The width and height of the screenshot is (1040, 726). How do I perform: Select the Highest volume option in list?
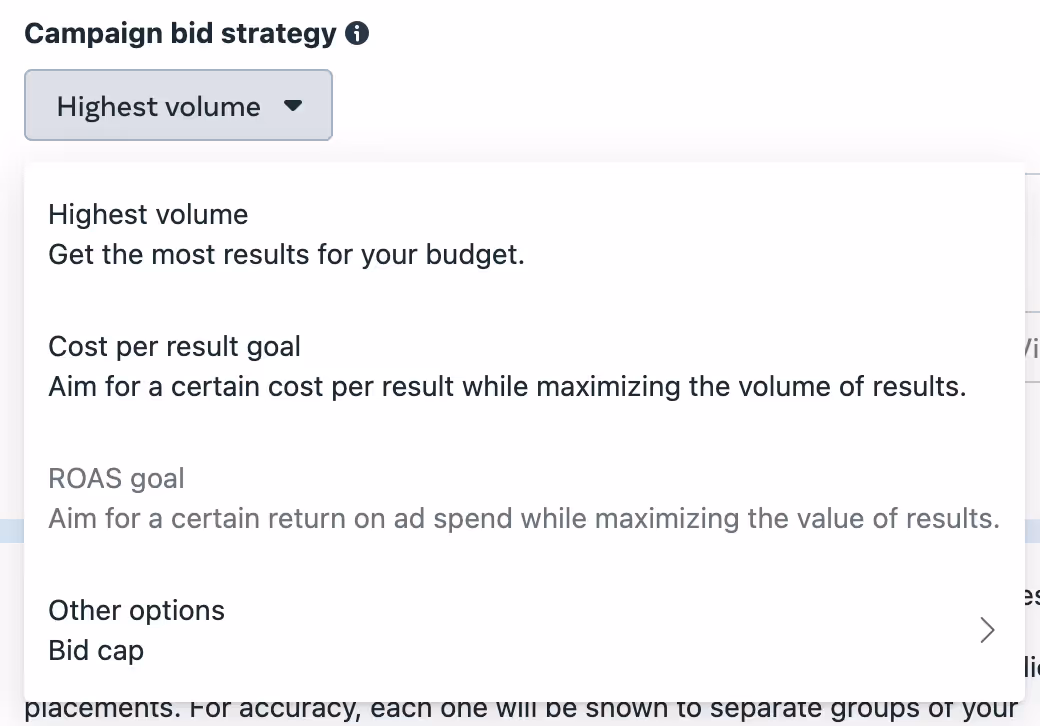[524, 235]
